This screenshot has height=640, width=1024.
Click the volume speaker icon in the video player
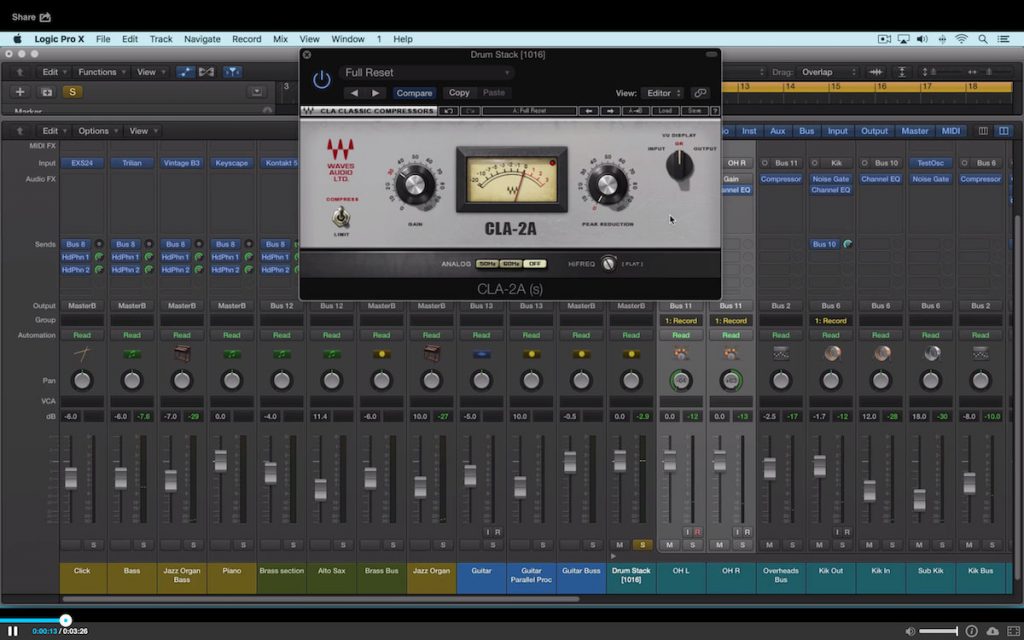[x=910, y=631]
